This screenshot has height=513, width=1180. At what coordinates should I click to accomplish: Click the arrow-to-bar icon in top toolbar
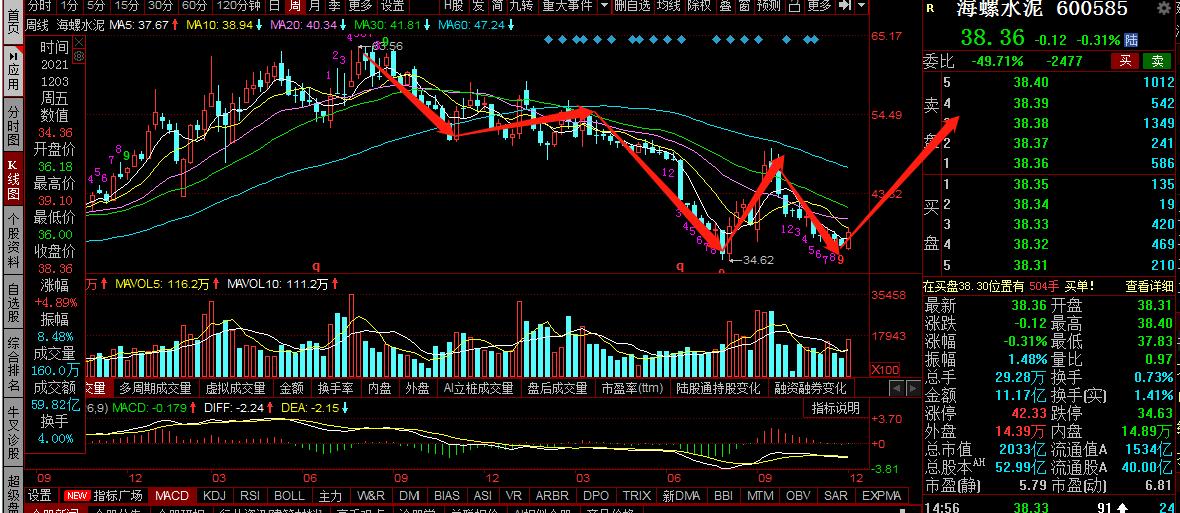[844, 5]
